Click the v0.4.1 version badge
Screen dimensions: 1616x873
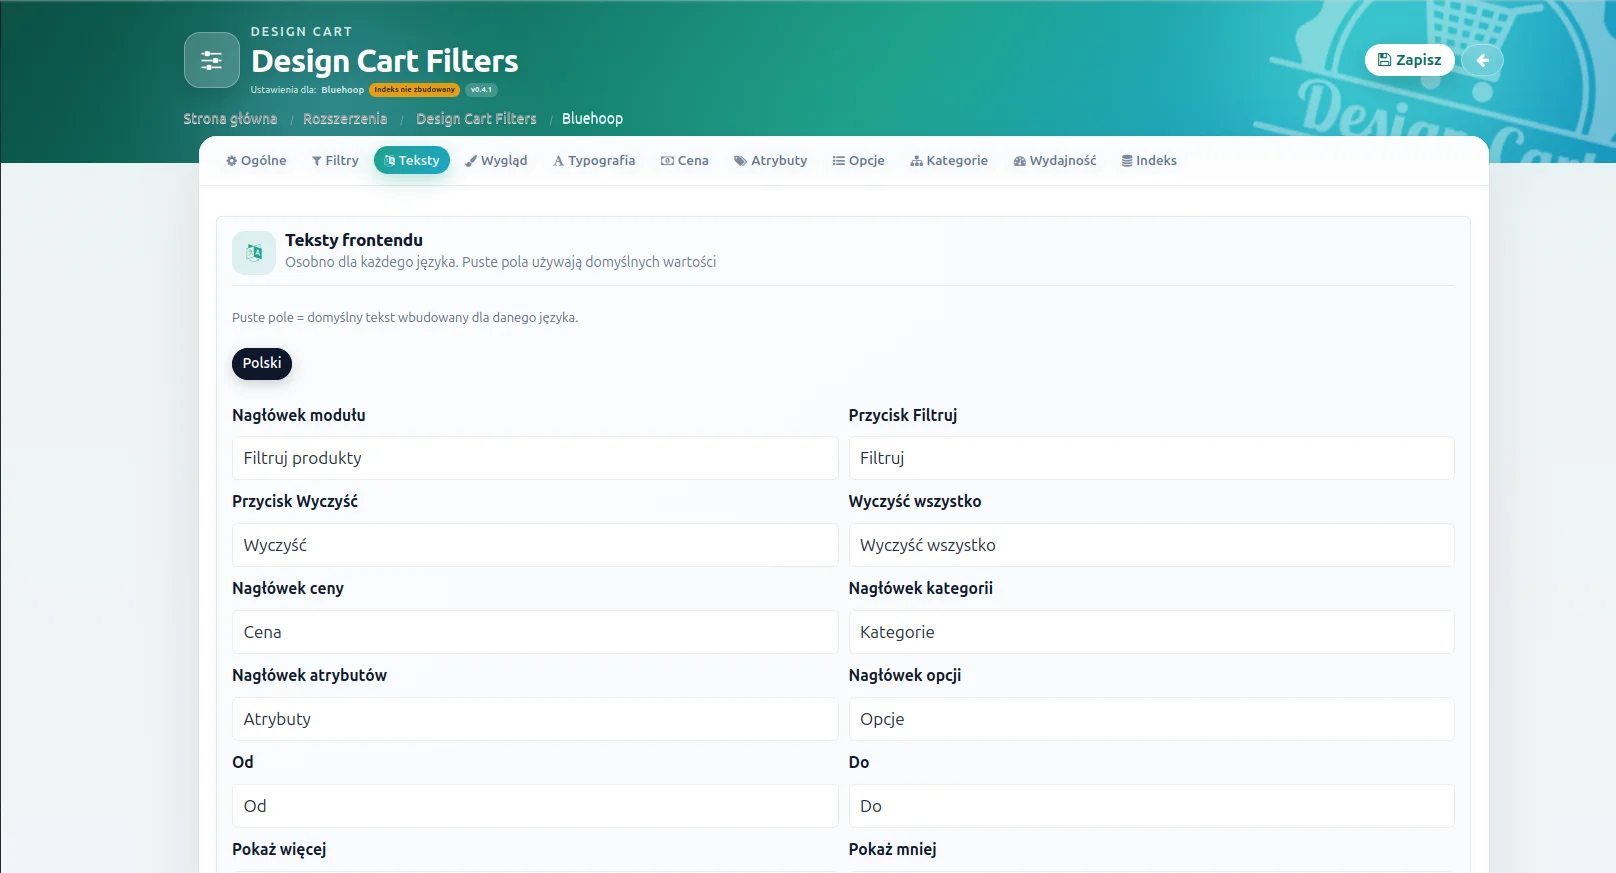(x=481, y=90)
